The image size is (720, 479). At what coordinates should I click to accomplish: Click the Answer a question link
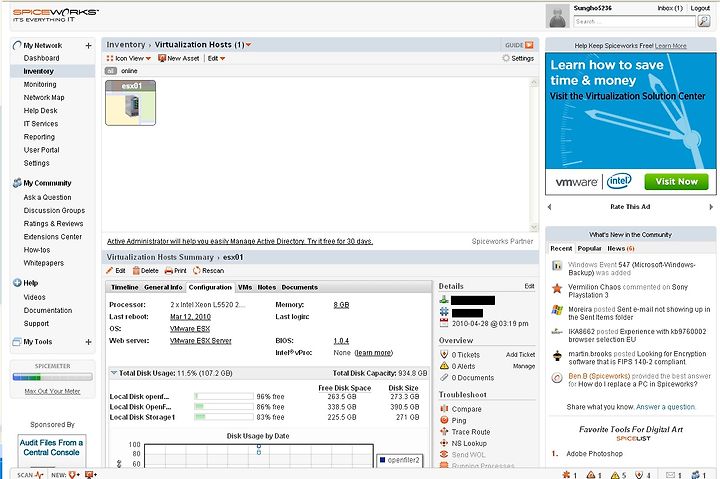coord(666,407)
